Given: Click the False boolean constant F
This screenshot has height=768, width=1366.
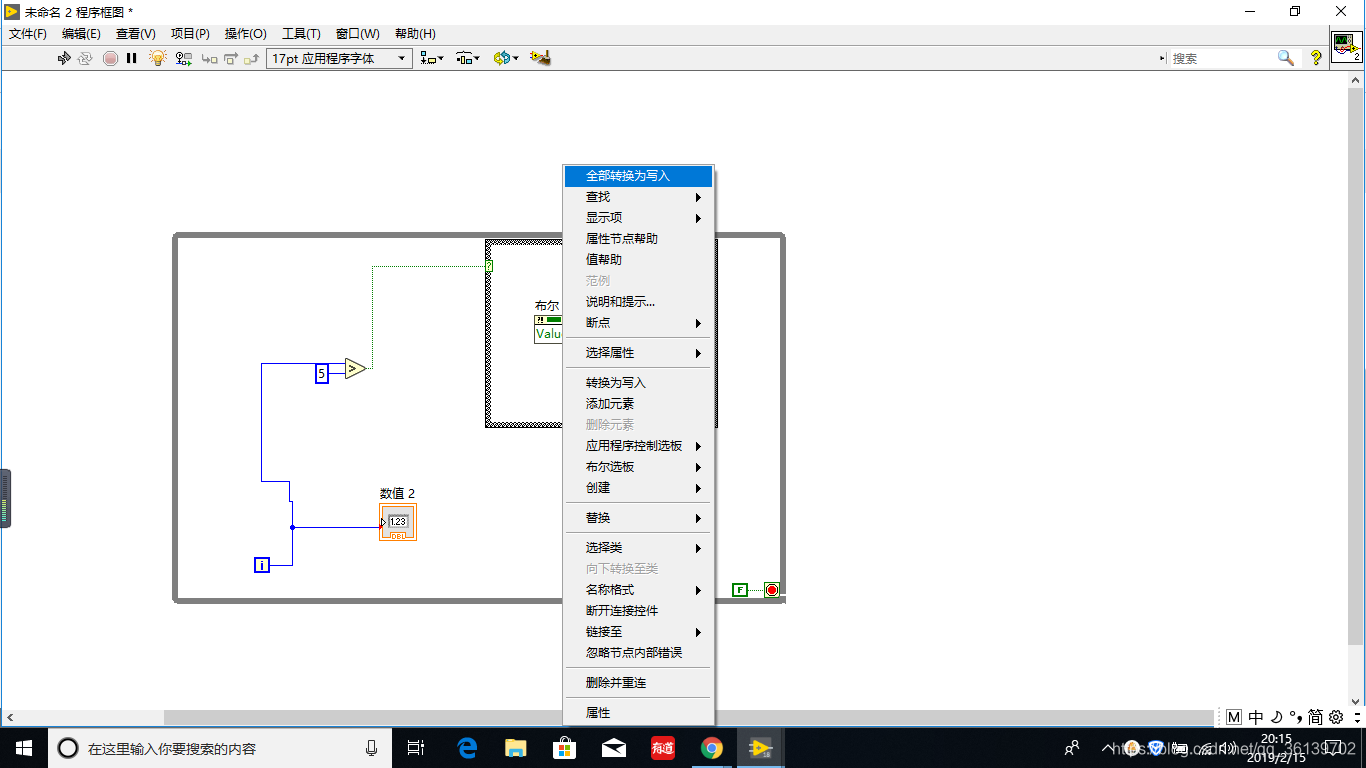Looking at the screenshot, I should coord(740,590).
